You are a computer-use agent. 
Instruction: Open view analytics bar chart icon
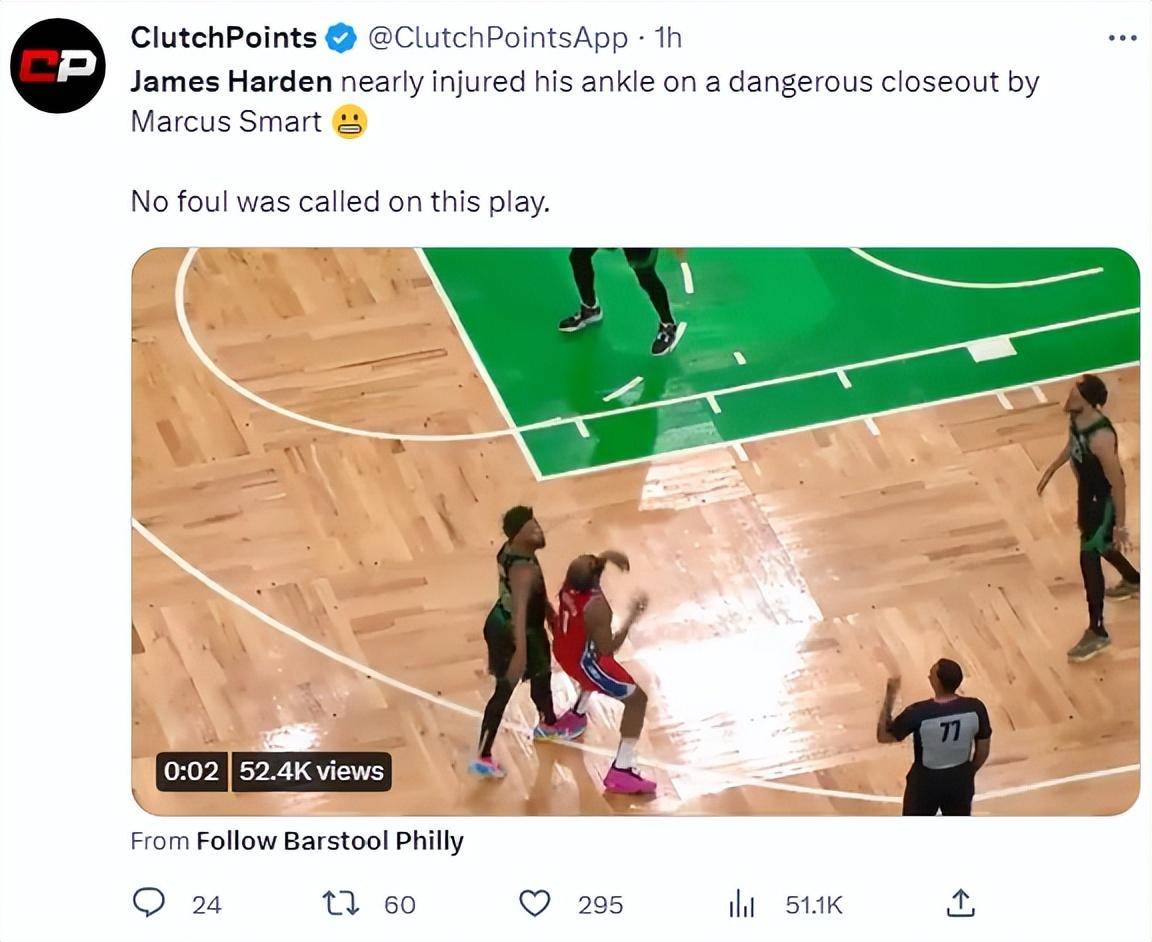point(741,903)
